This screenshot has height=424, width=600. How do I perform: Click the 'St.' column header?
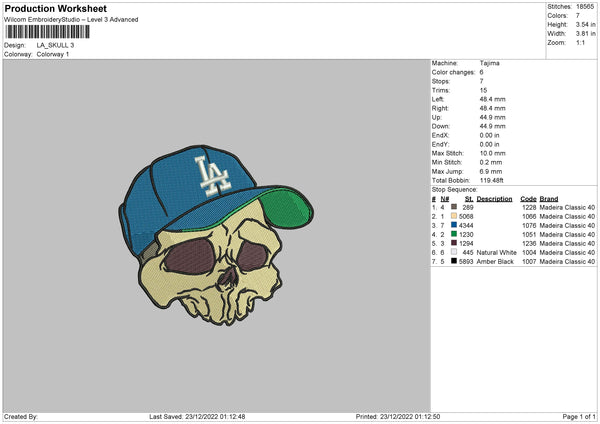[469, 199]
